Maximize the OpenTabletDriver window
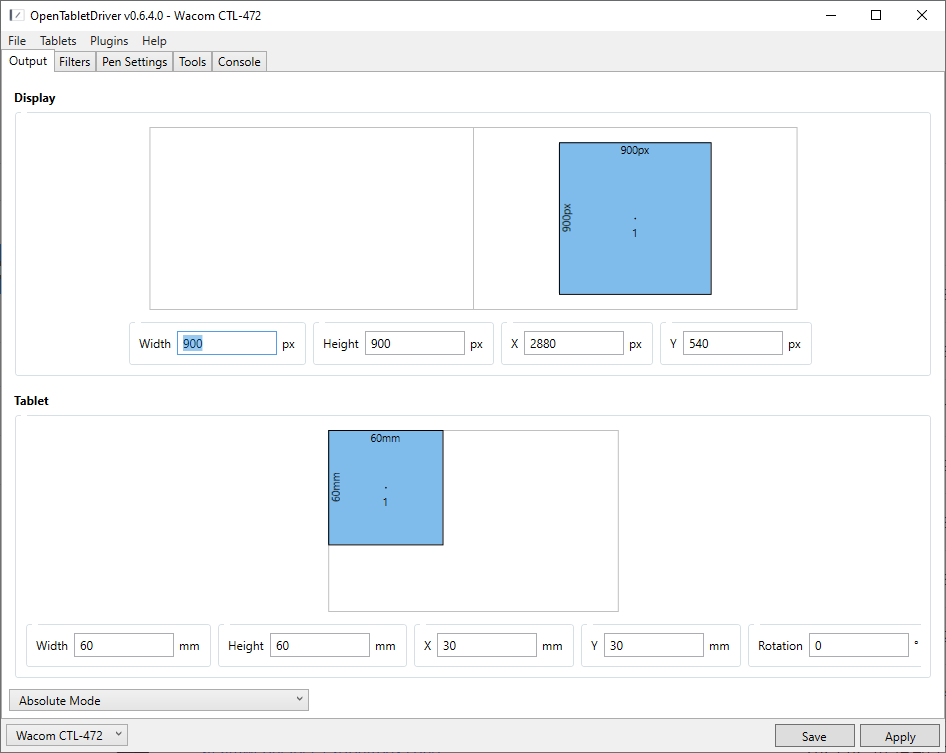 (x=875, y=15)
